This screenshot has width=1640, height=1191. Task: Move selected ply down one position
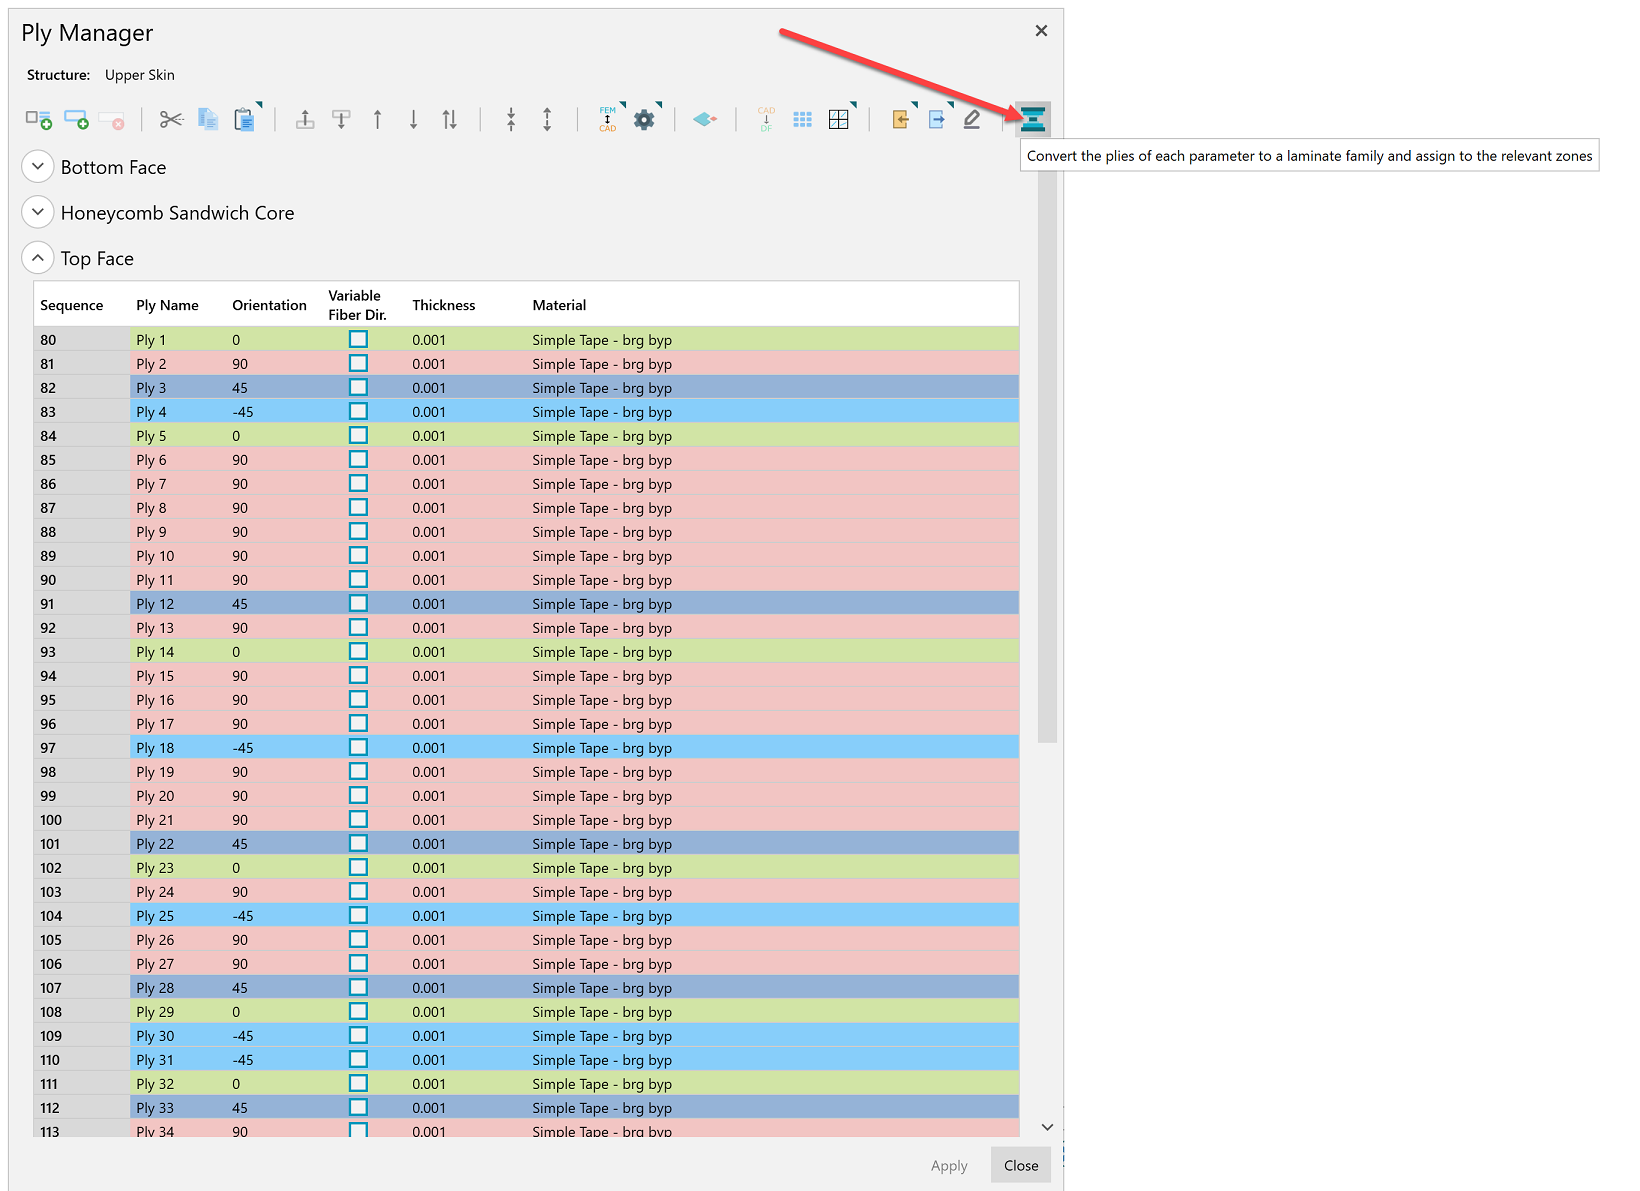(x=413, y=120)
